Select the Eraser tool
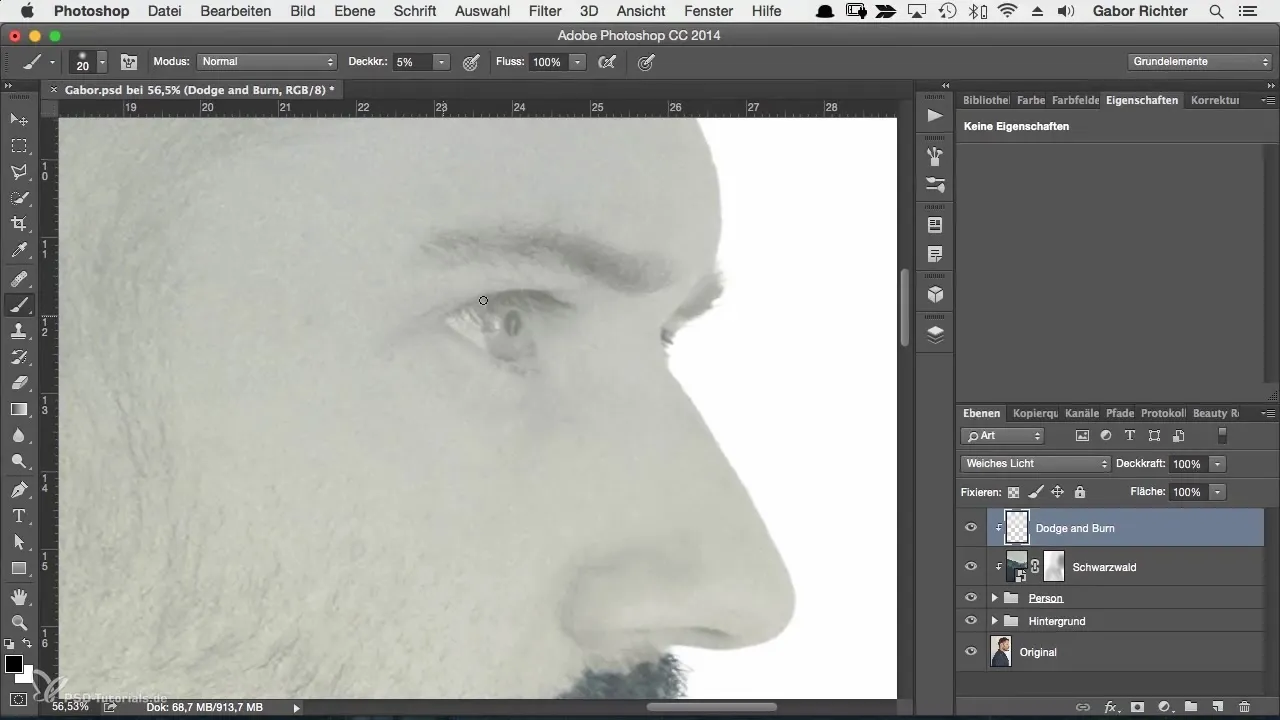Screen dimensions: 1280x720 pos(18,383)
